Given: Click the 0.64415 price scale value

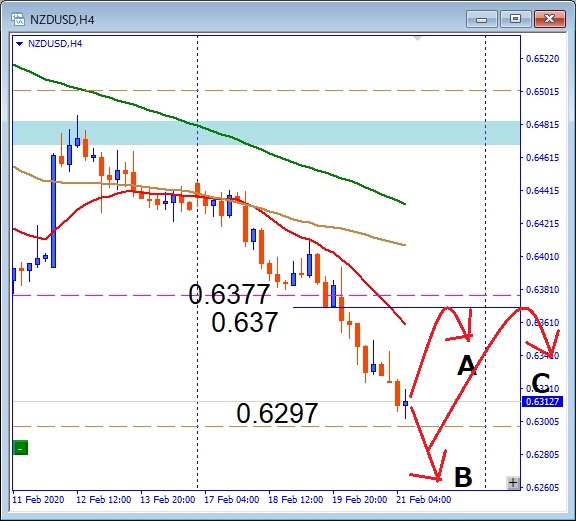Looking at the screenshot, I should (x=543, y=190).
